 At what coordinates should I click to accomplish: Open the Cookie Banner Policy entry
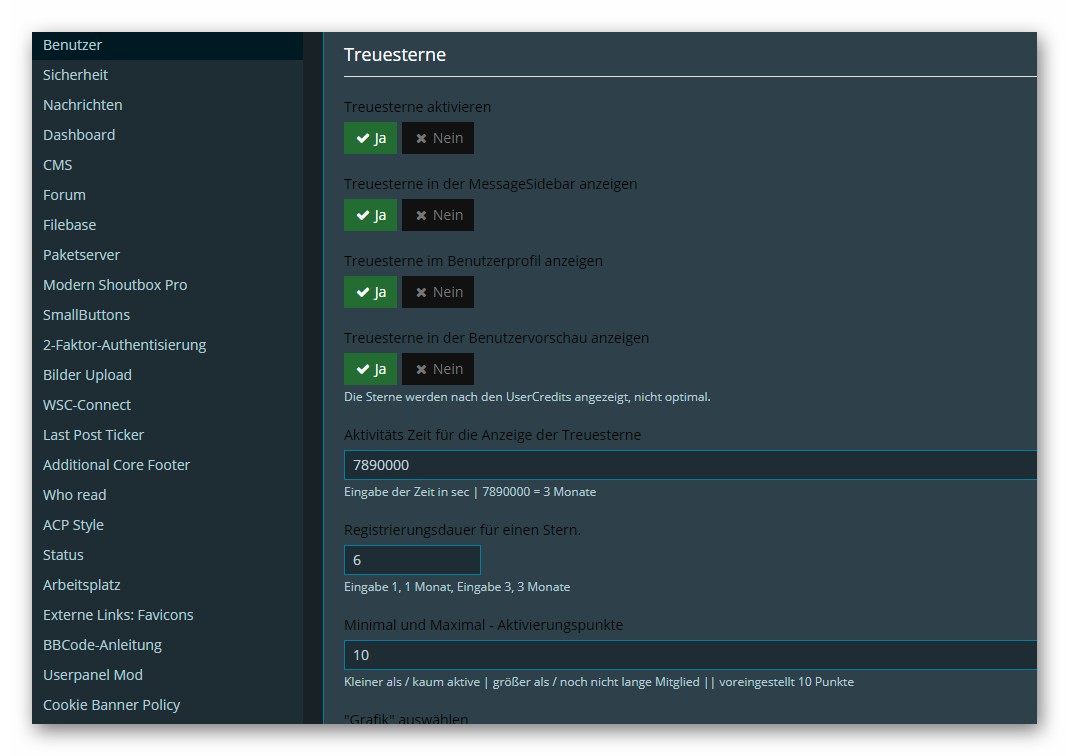[112, 705]
